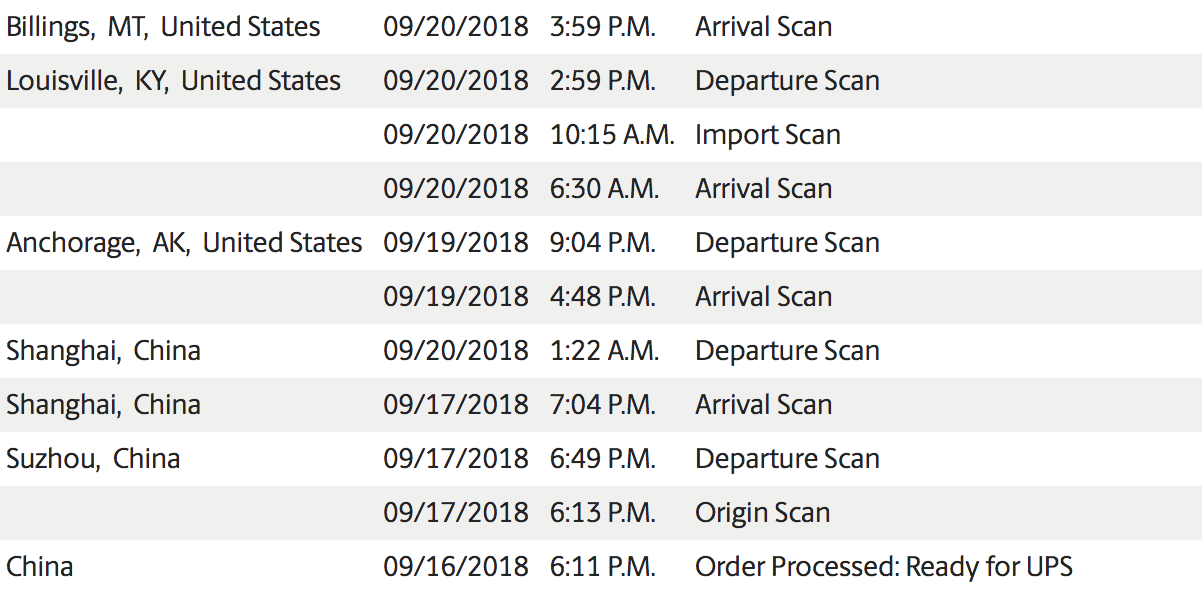Click Order Processed: Ready for UPS status

point(884,567)
